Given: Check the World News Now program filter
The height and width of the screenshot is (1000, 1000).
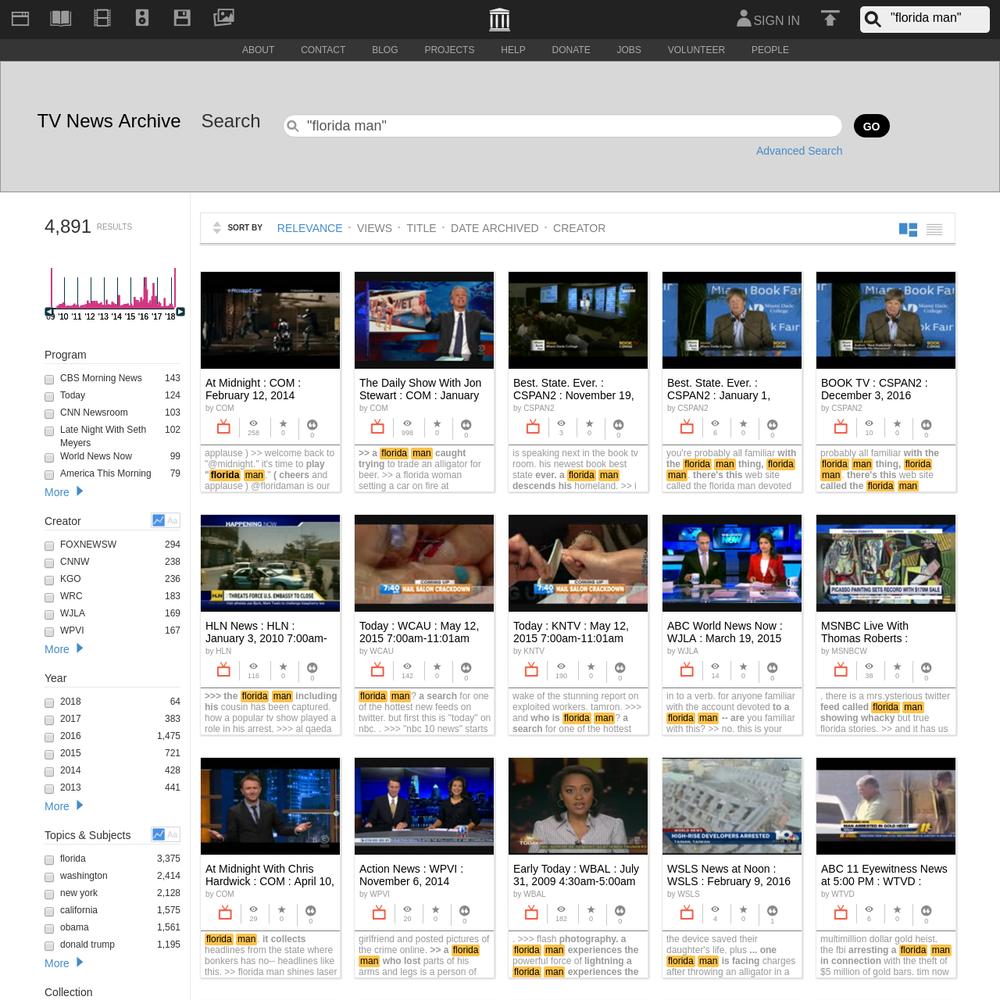Looking at the screenshot, I should click(x=49, y=458).
